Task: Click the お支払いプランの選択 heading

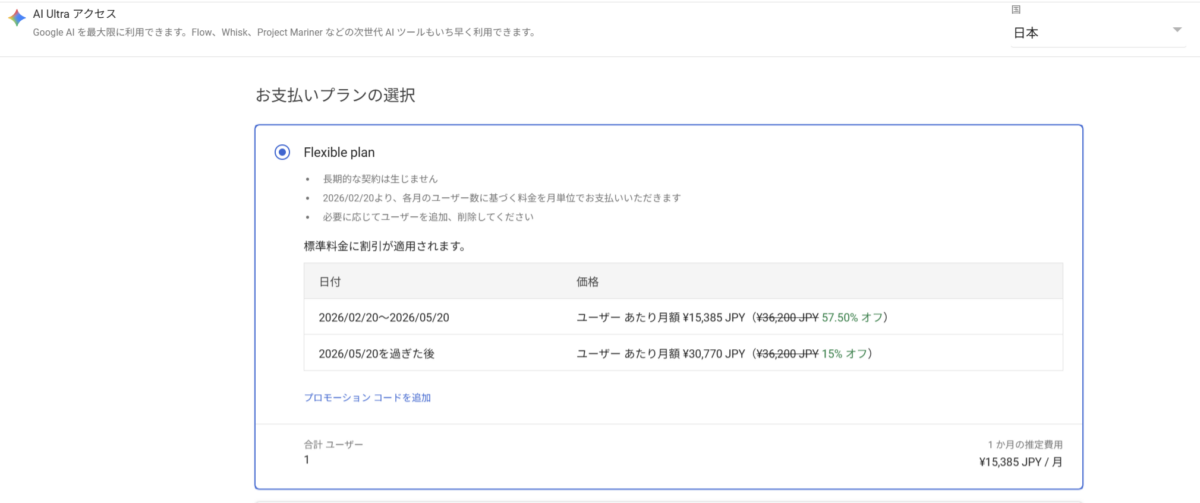Action: pyautogui.click(x=335, y=96)
